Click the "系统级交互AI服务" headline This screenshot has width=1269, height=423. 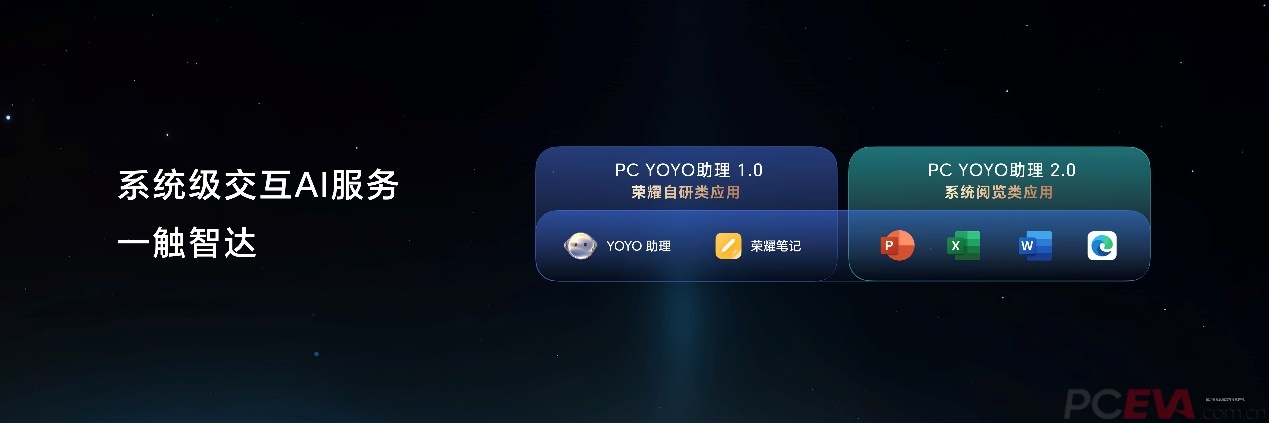pyautogui.click(x=259, y=186)
